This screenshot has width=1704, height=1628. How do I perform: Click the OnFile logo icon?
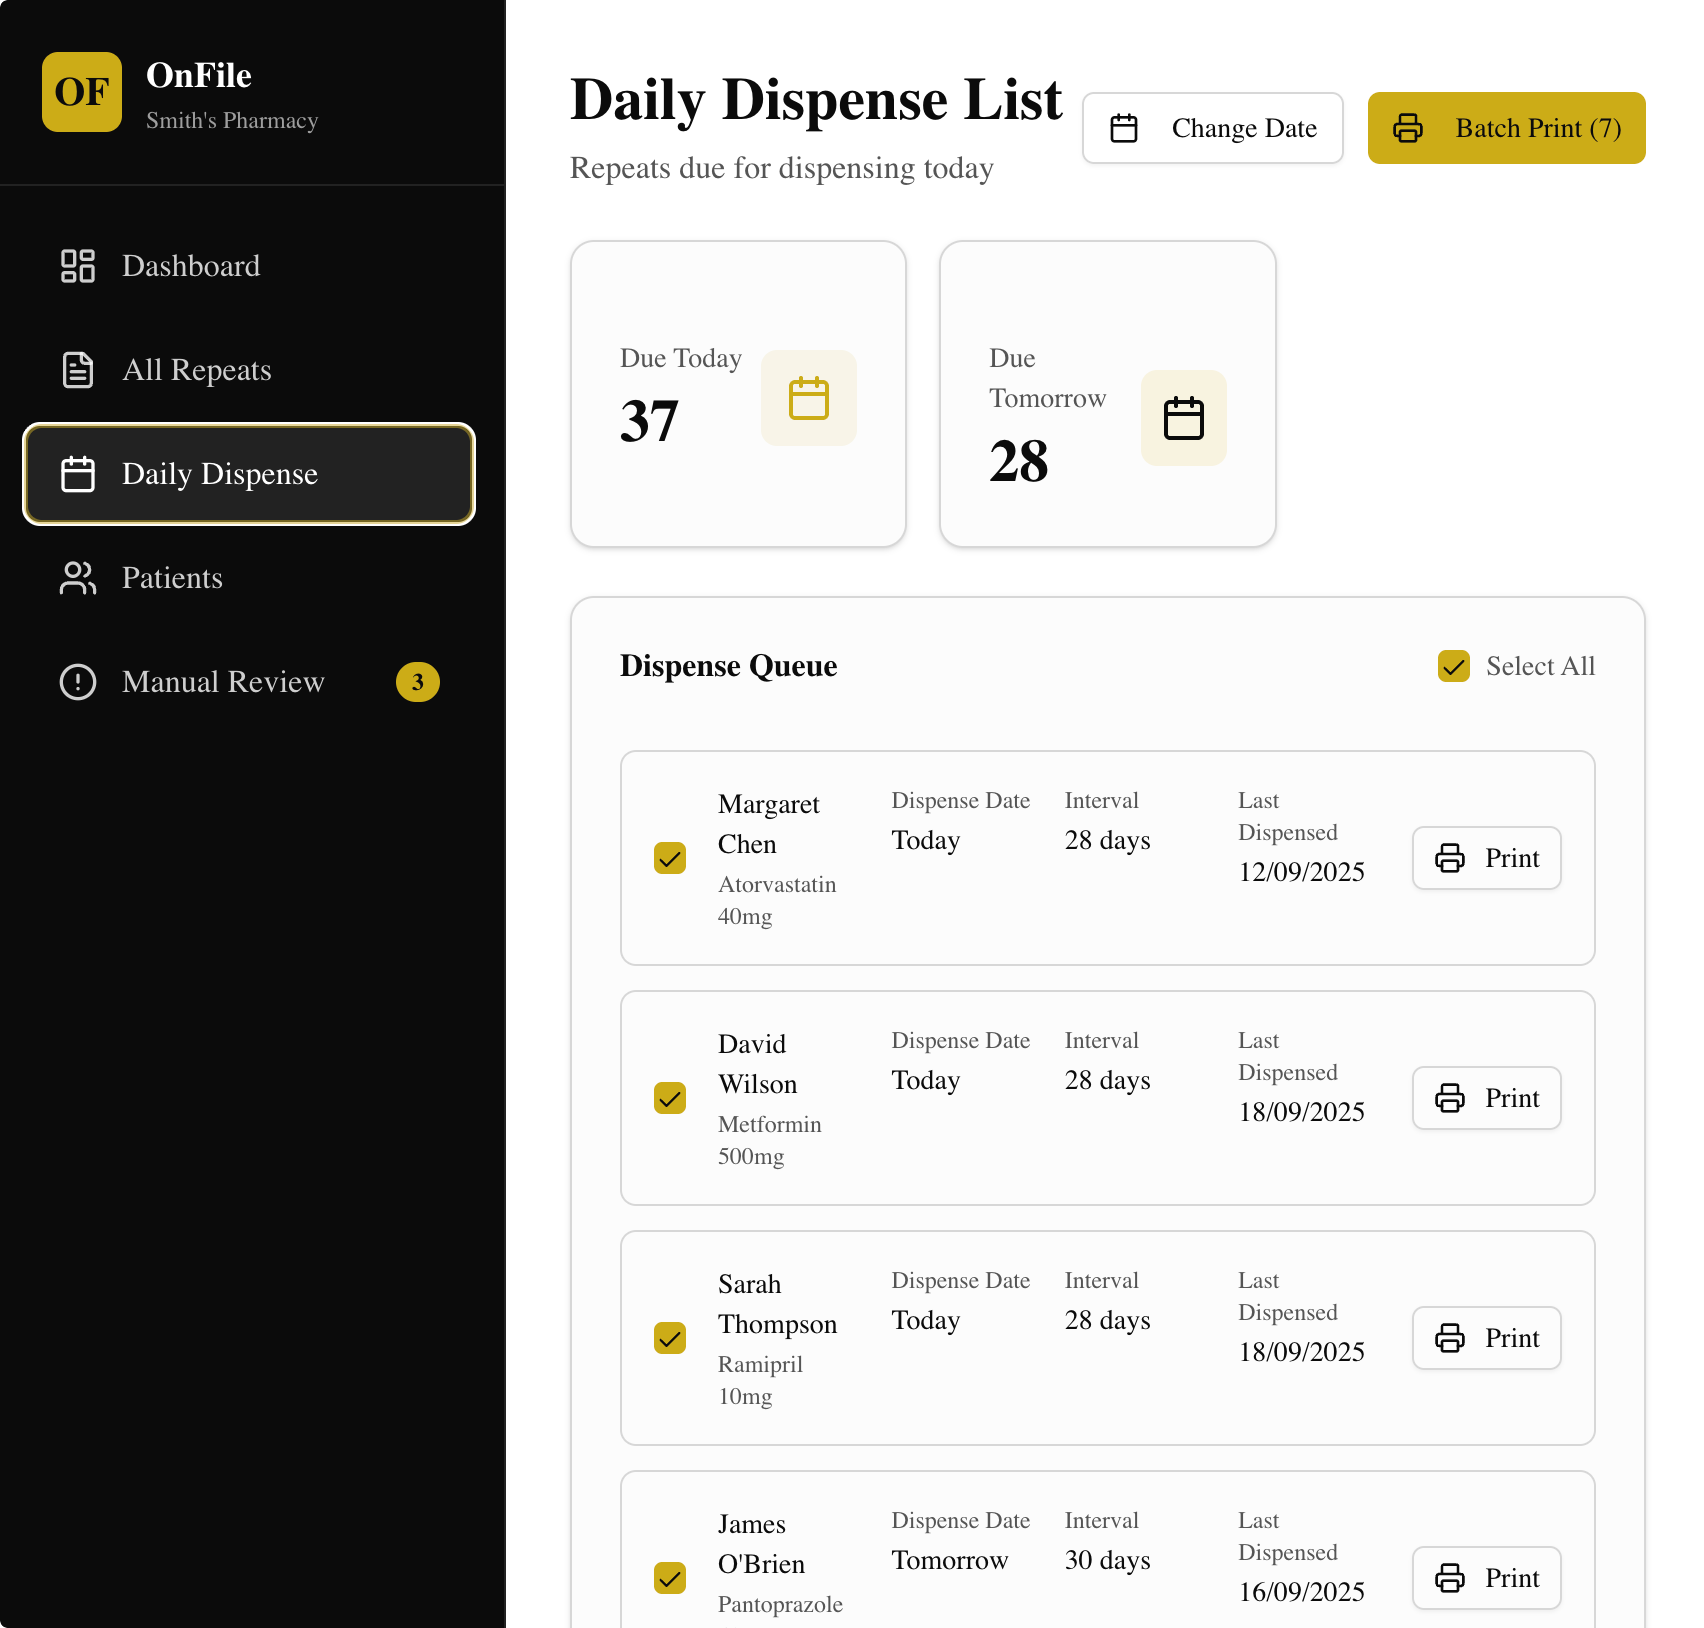click(82, 92)
